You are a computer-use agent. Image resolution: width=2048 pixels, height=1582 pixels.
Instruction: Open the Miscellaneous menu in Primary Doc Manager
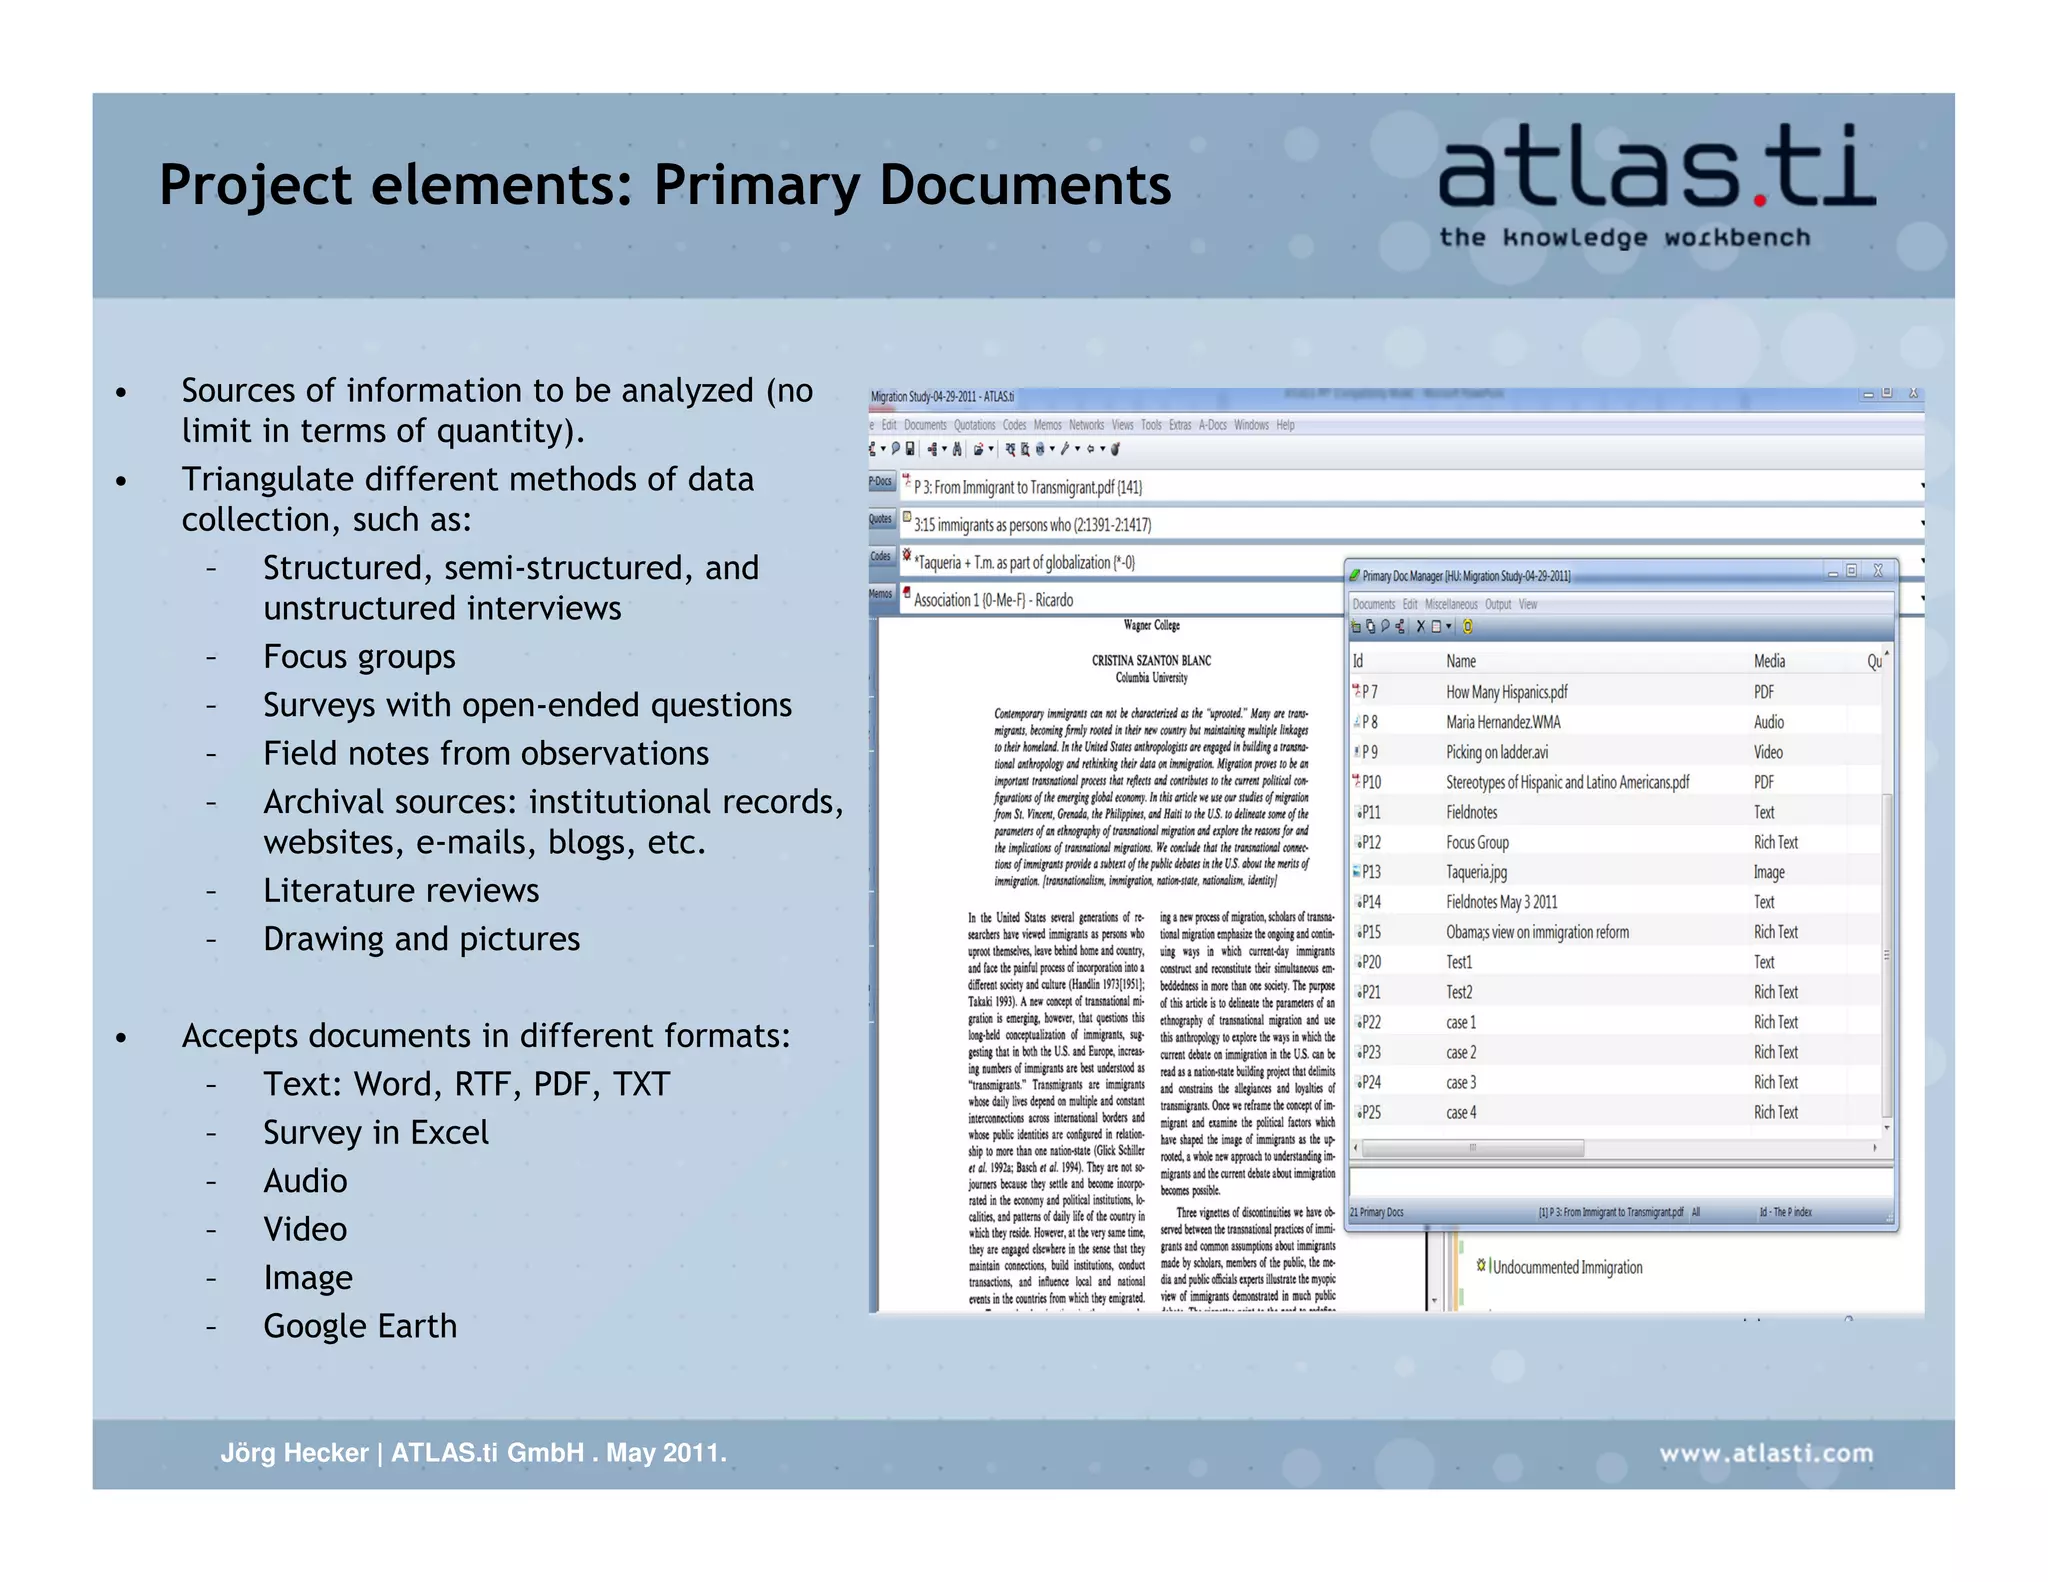[1450, 604]
